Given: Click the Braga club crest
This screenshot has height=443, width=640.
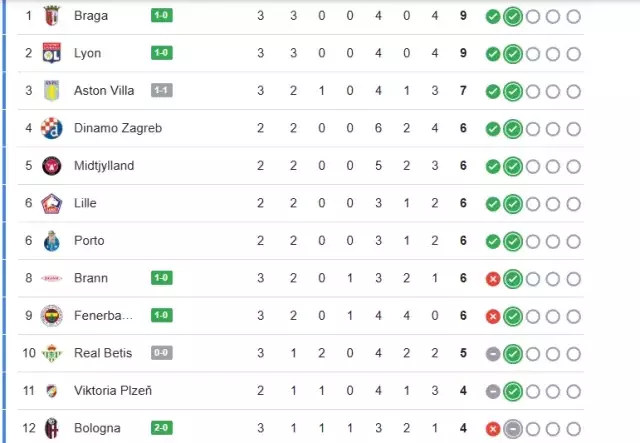Looking at the screenshot, I should click(x=52, y=16).
